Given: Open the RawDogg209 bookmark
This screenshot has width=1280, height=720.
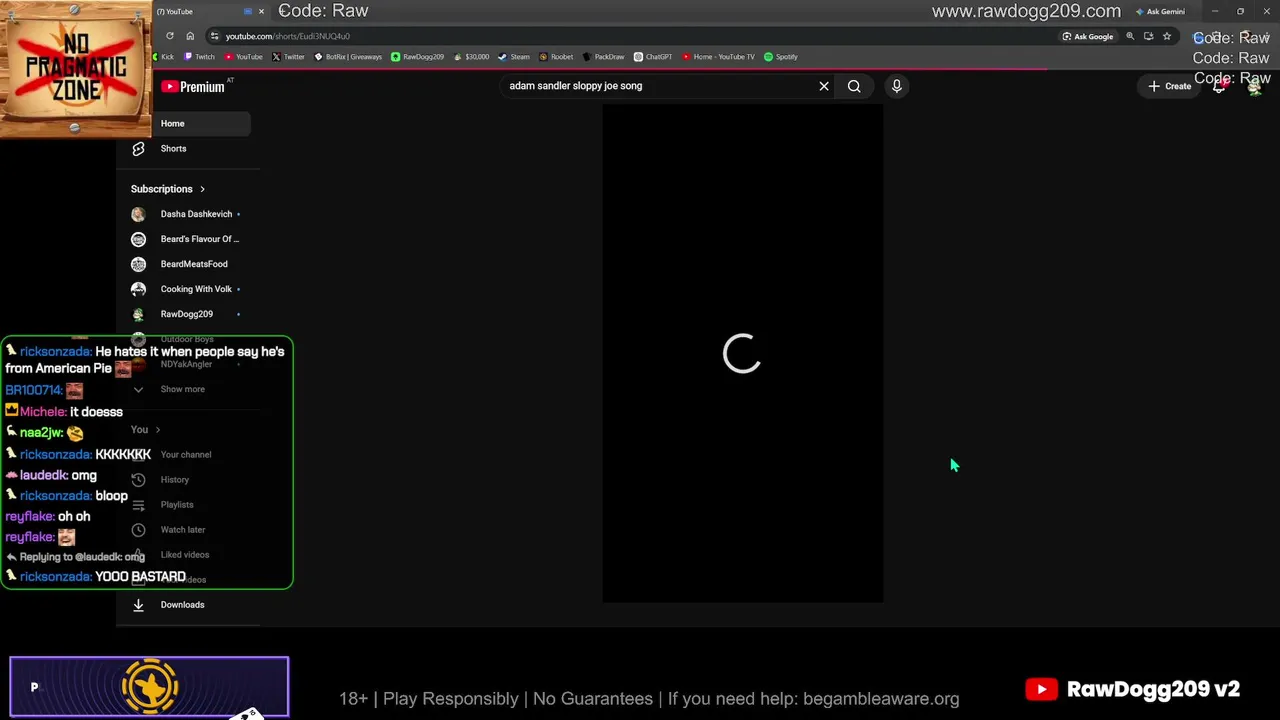Looking at the screenshot, I should [x=417, y=57].
